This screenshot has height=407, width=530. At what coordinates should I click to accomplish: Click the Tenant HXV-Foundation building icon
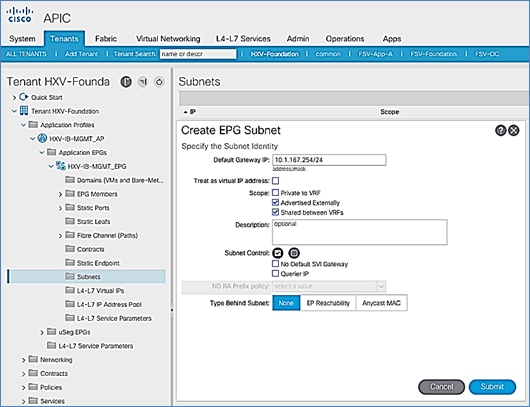[24, 111]
